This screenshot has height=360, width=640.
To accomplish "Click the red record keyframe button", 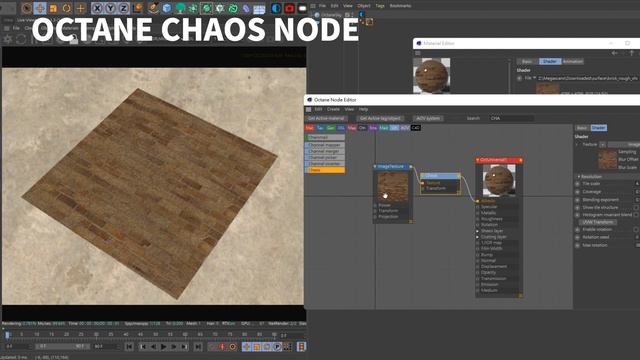I will click(222, 347).
